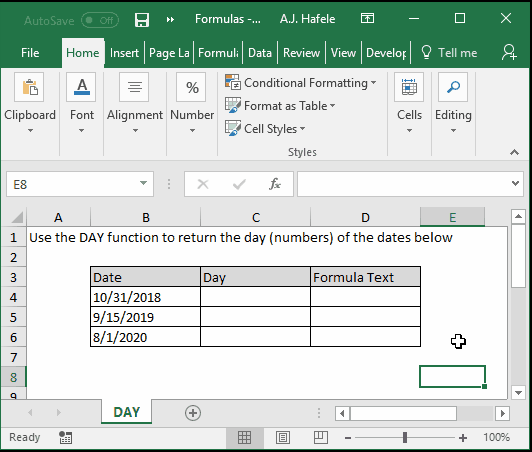The height and width of the screenshot is (452, 532).
Task: Select the 'Formula Text' header cell
Action: click(x=365, y=277)
